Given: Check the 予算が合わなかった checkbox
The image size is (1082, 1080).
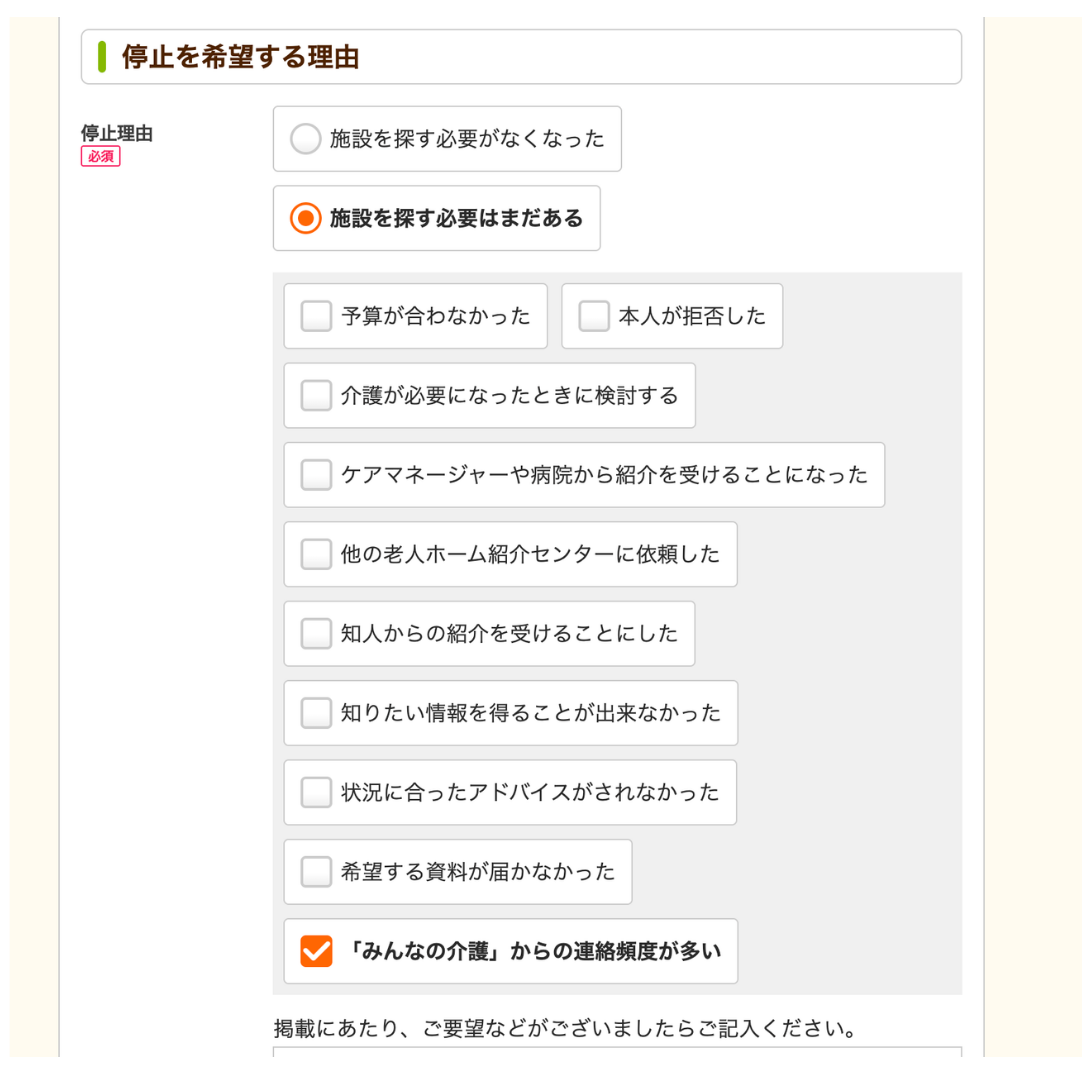Looking at the screenshot, I should click(315, 316).
